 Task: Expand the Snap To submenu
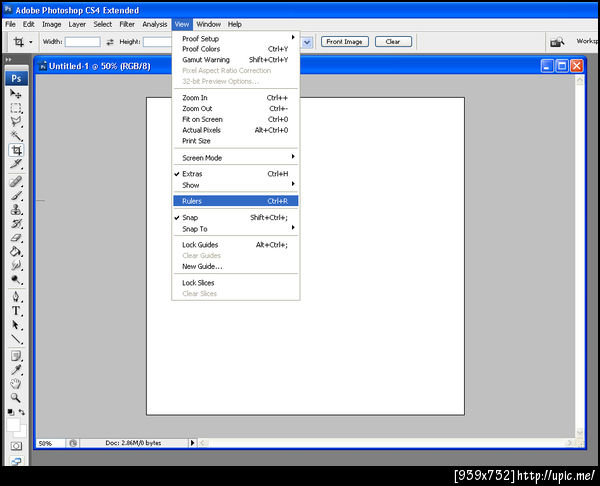[x=235, y=229]
